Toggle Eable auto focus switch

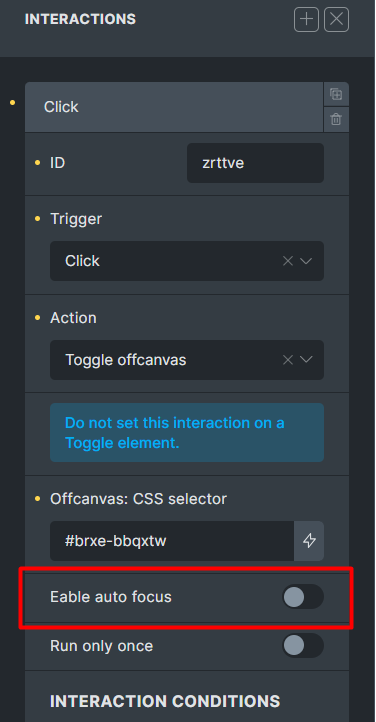coord(303,597)
